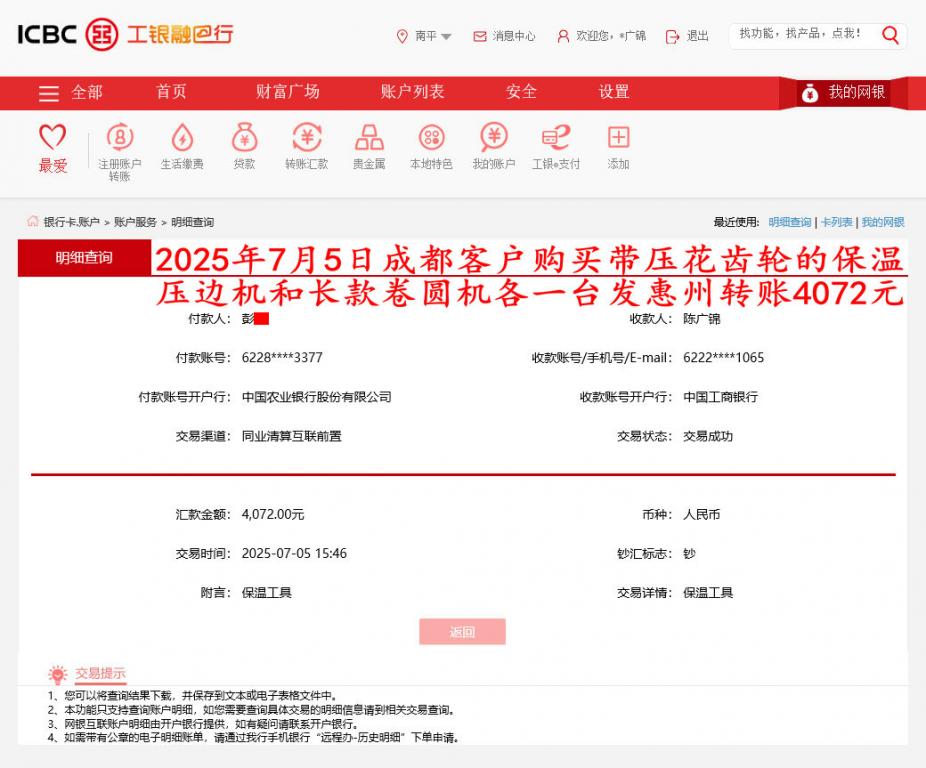Click the search magnifier icon
The image size is (926, 768).
[x=888, y=35]
